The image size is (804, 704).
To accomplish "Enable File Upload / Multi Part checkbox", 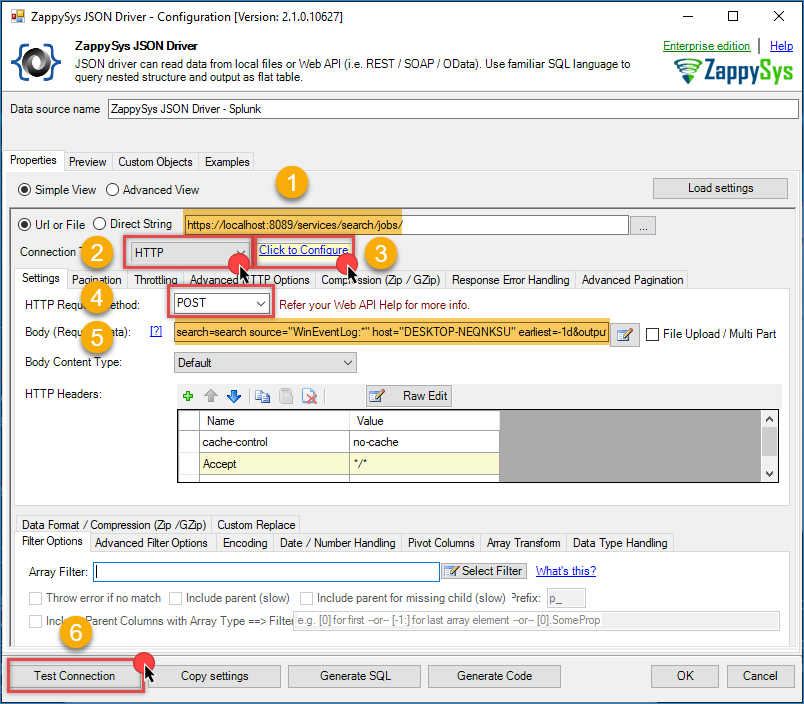I will (x=652, y=334).
